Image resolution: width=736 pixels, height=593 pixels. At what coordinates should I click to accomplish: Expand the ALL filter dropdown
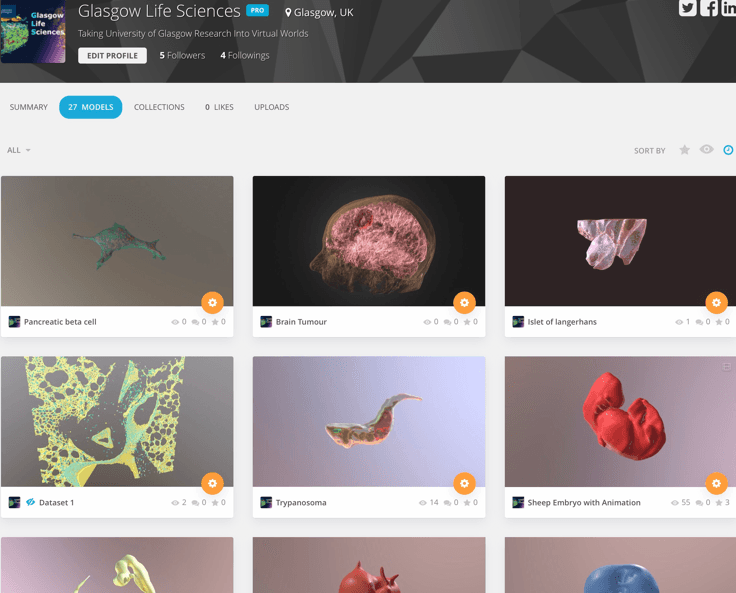(x=19, y=150)
